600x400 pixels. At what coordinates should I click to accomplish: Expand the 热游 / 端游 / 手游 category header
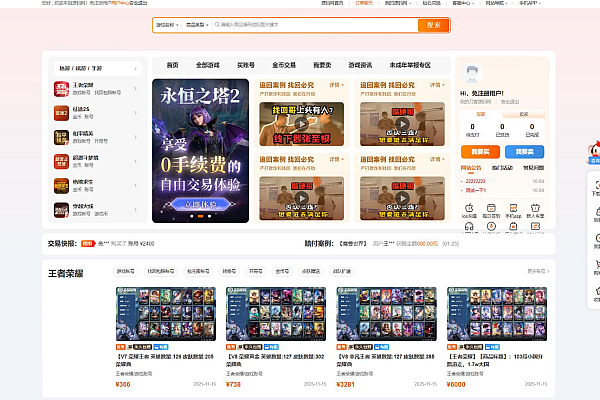click(98, 69)
